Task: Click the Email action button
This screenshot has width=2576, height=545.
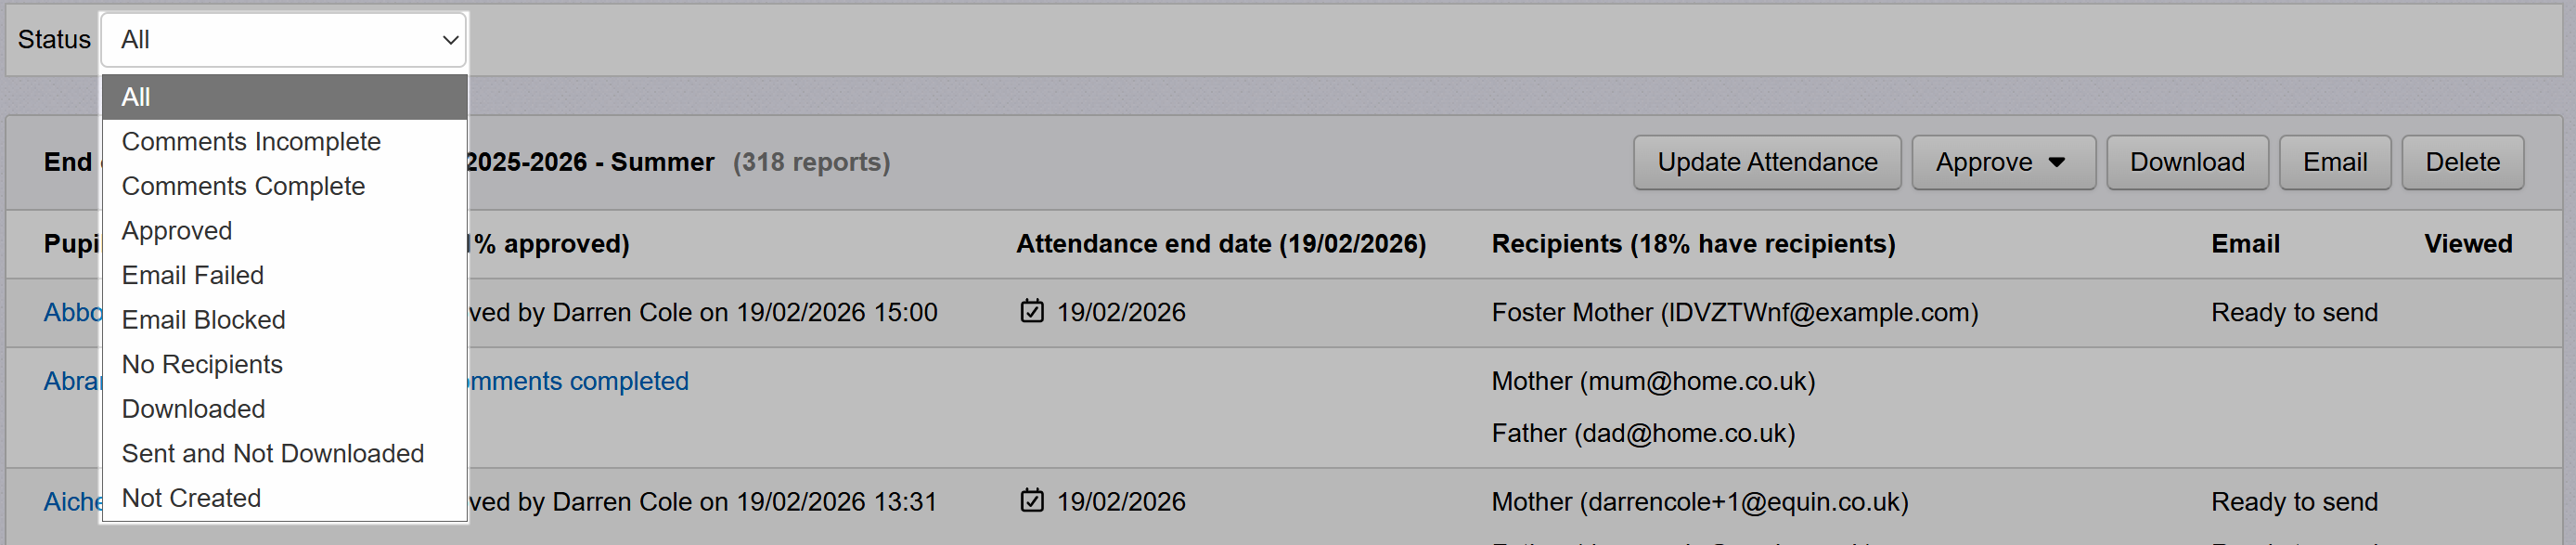Action: coord(2333,162)
